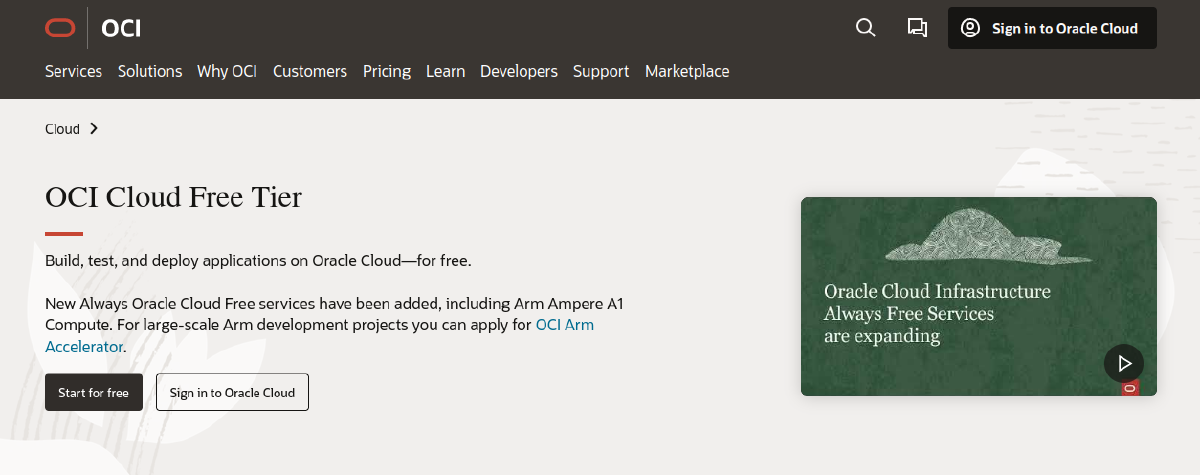Click the outlined Sign in to Oracle Cloud button

point(232,392)
